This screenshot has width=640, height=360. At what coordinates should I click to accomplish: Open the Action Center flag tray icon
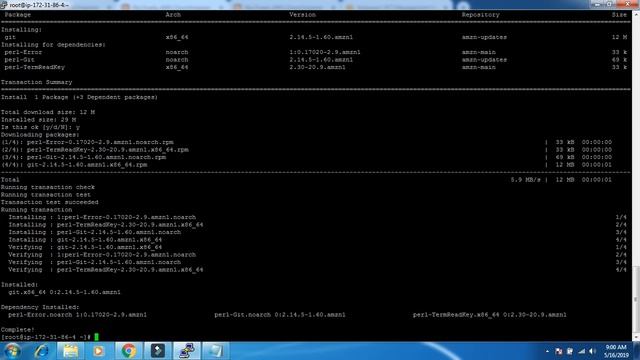(559, 351)
